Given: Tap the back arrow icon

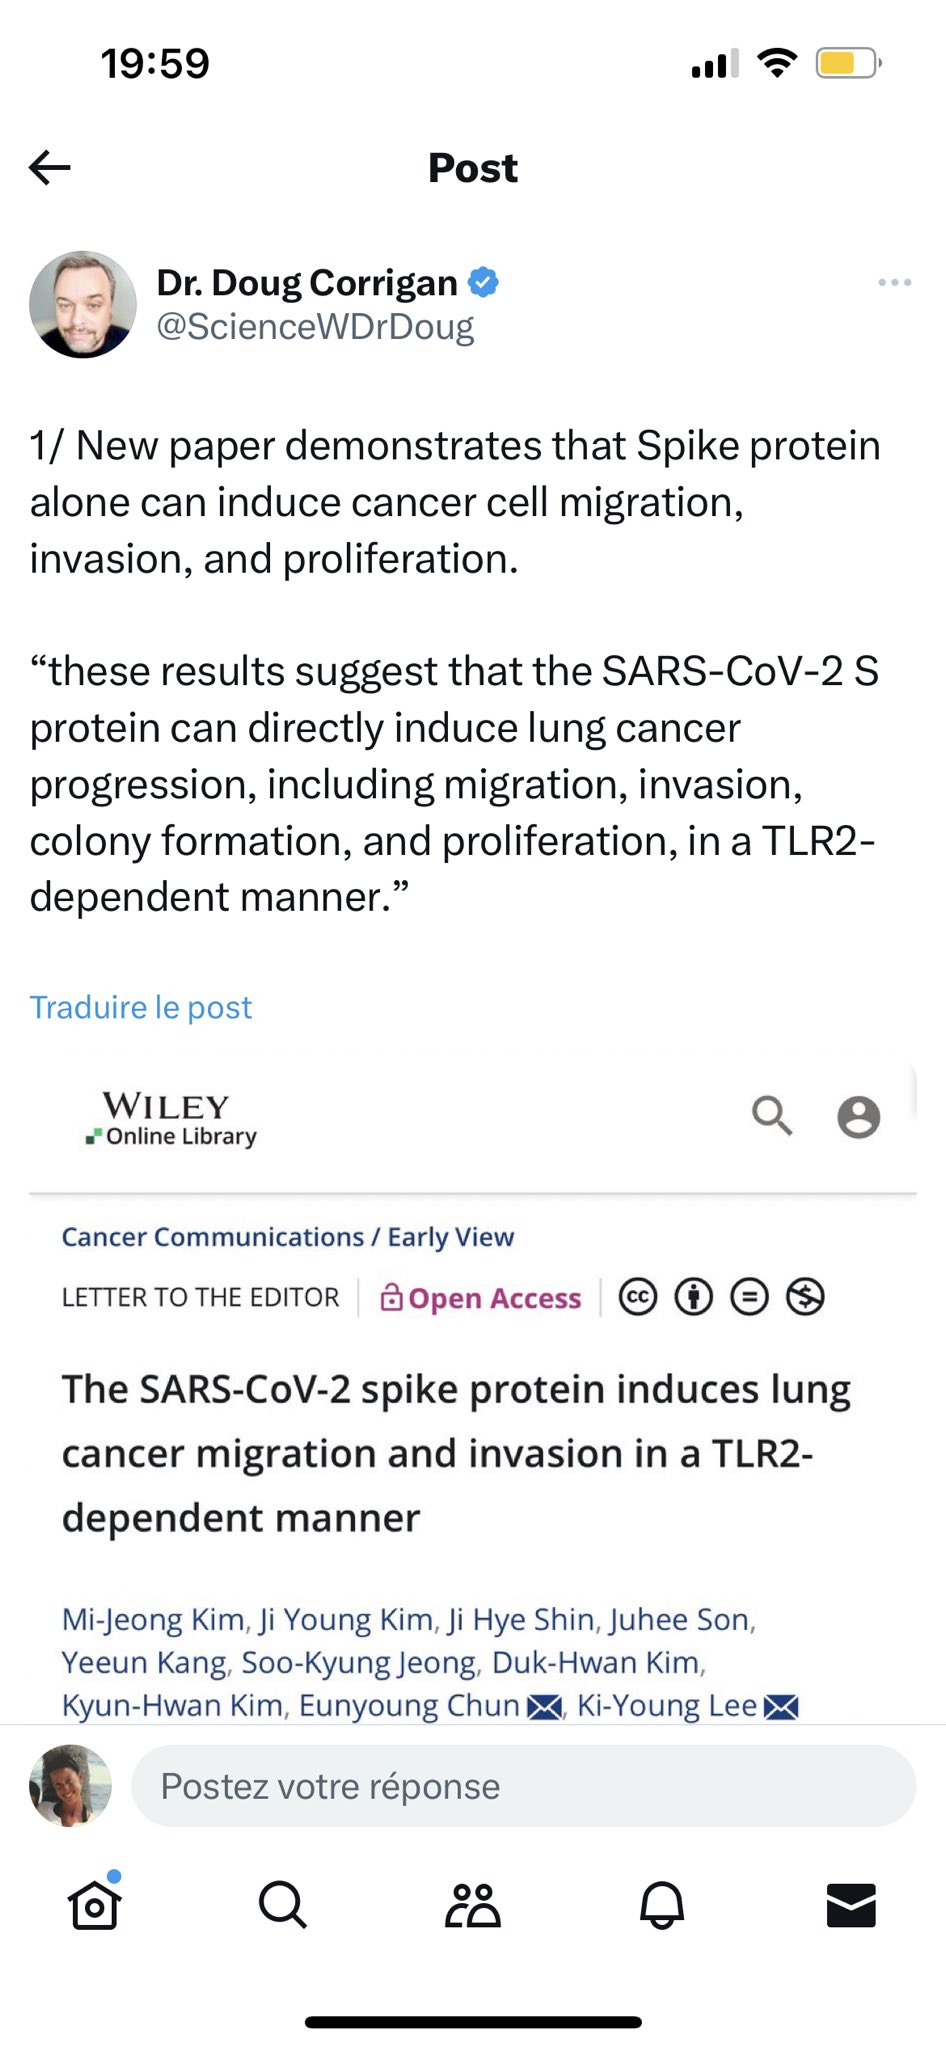Looking at the screenshot, I should pos(50,167).
